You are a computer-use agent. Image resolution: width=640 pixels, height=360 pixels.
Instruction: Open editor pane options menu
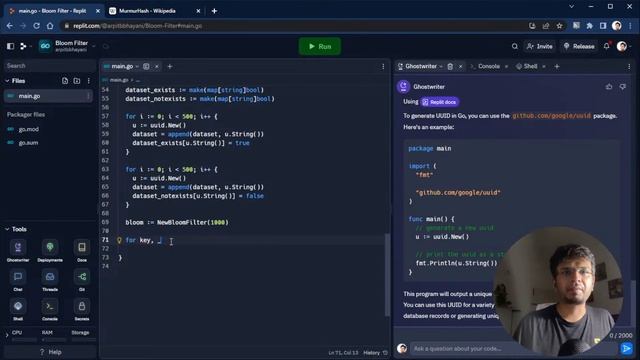tap(383, 66)
